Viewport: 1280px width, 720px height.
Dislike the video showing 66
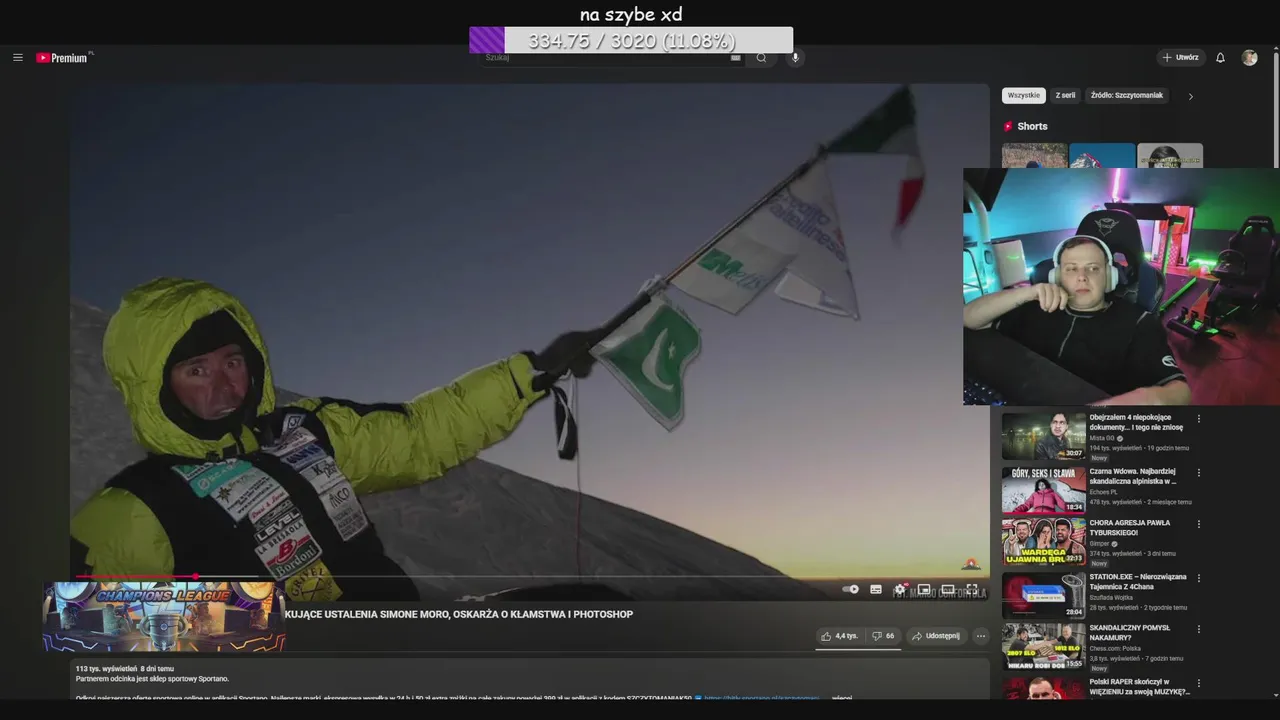point(883,636)
